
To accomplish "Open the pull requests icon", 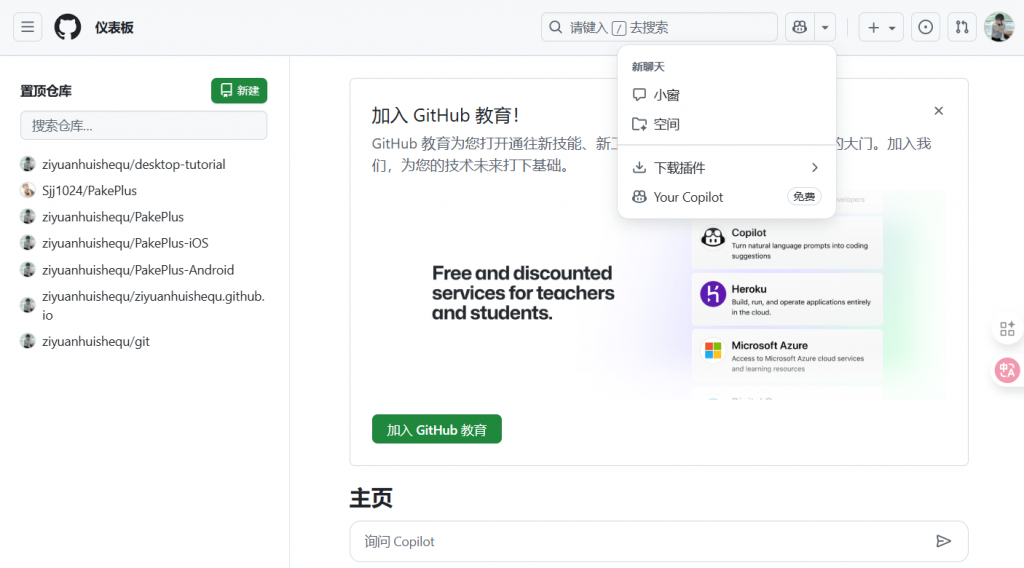I will point(961,27).
